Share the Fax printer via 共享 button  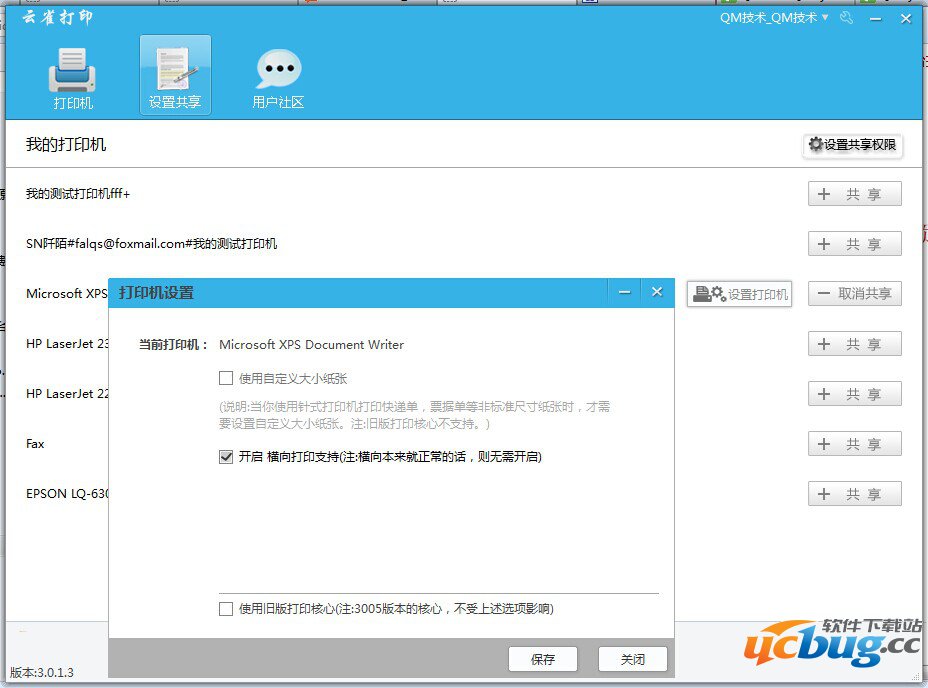point(854,443)
